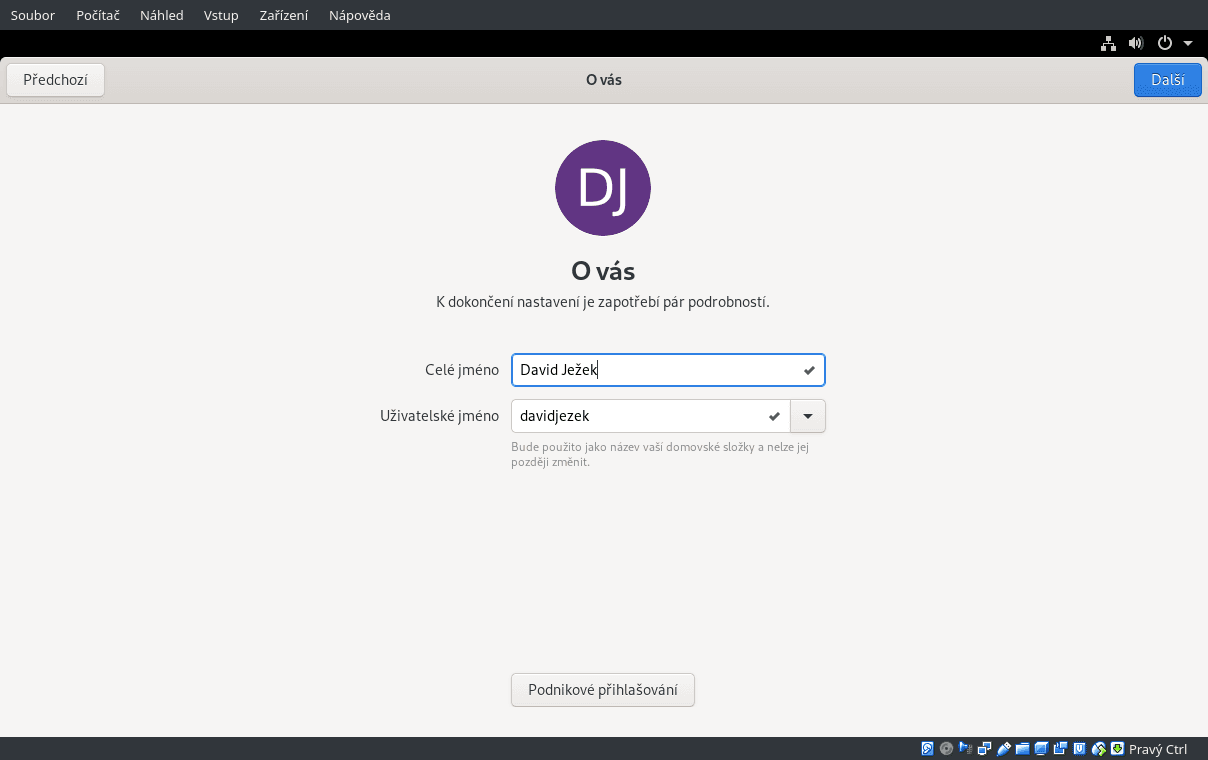Click the volume icon in the top panel
1208x760 pixels.
pyautogui.click(x=1136, y=43)
